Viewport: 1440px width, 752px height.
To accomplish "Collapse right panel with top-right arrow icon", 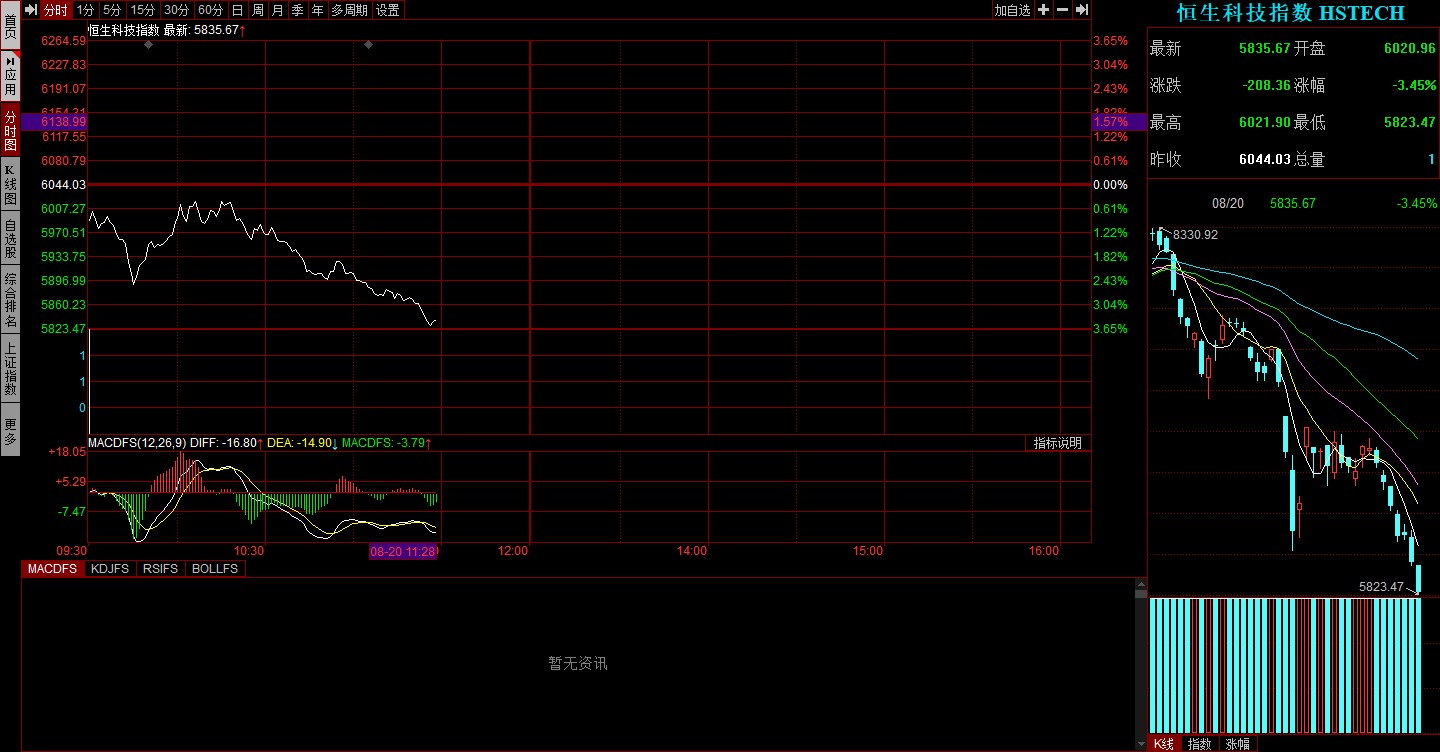I will coord(1081,10).
